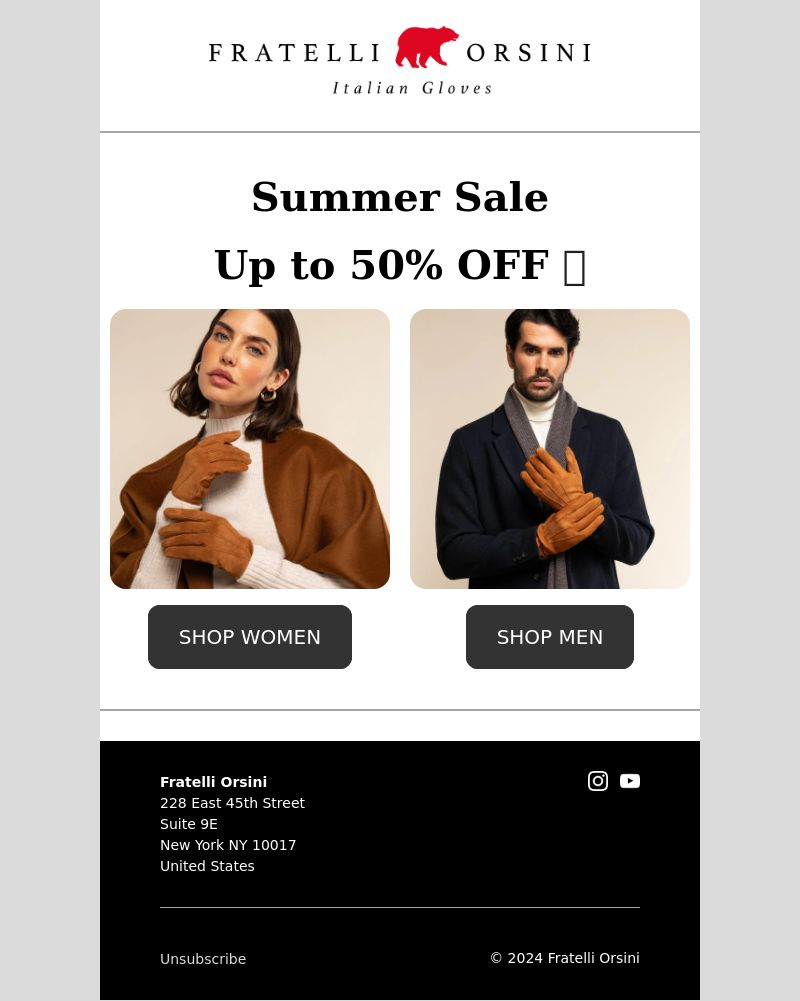Open the Instagram icon in footer

(x=598, y=781)
